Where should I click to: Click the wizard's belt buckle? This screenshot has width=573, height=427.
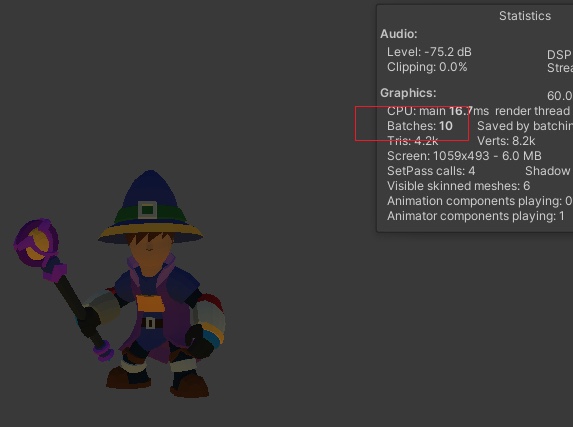pos(150,323)
